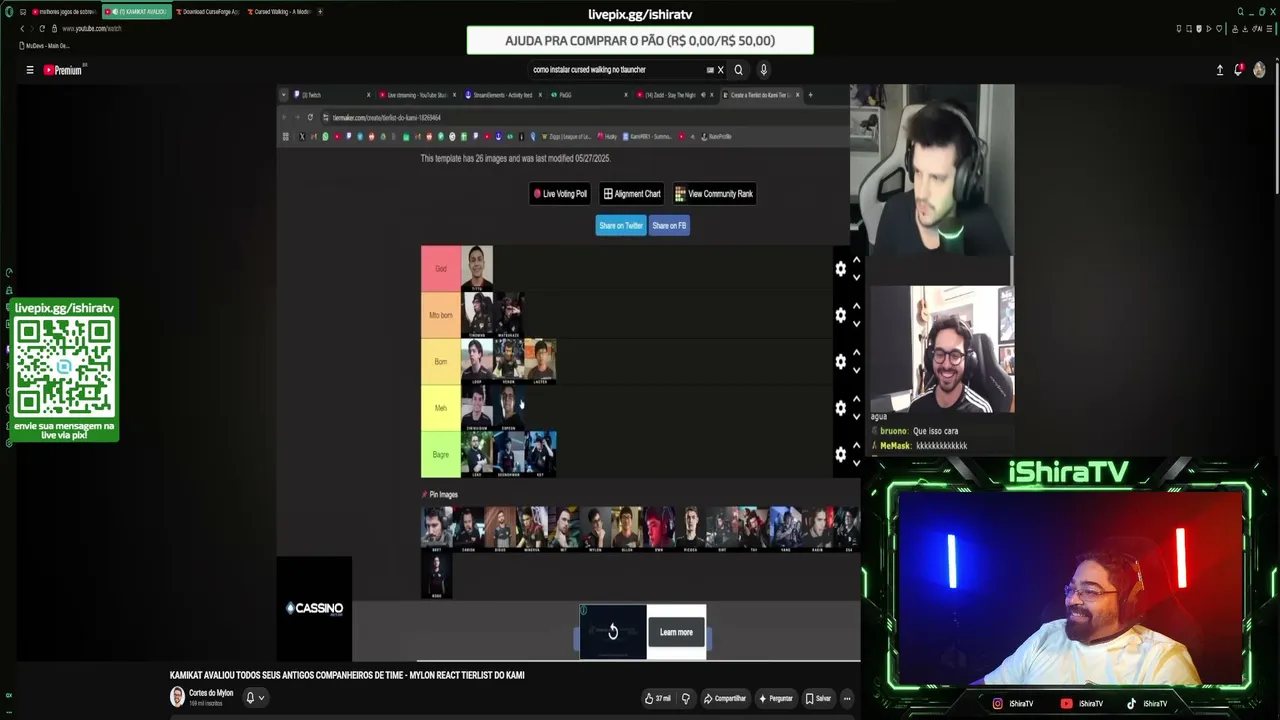The width and height of the screenshot is (1280, 720).
Task: Open the YouTube create upload icon
Action: [1220, 70]
